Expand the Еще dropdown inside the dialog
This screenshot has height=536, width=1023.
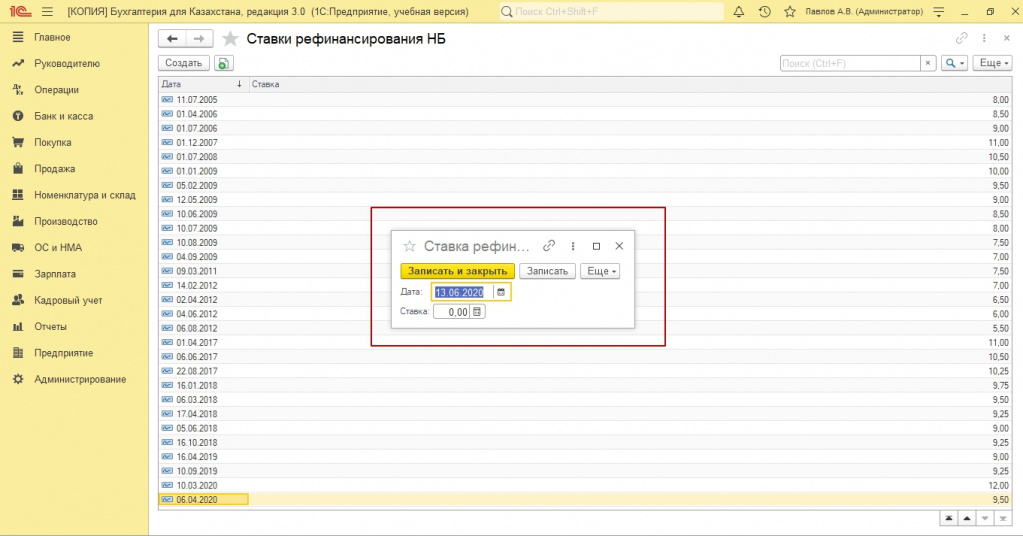click(601, 271)
